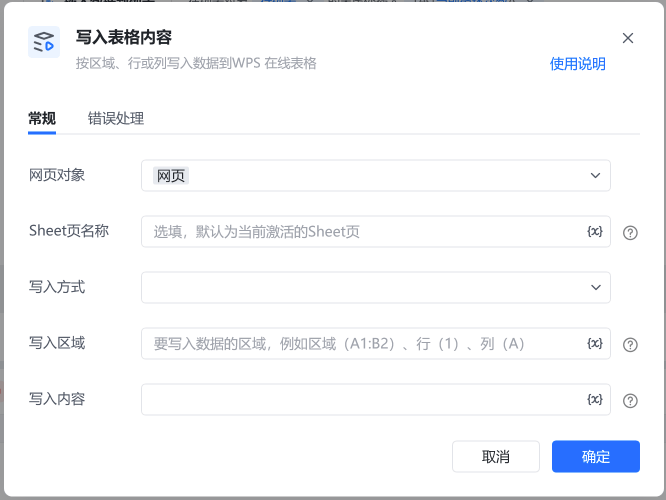This screenshot has height=500, width=666.
Task: Click the 写入表格内容 dialog title
Action: tap(124, 37)
